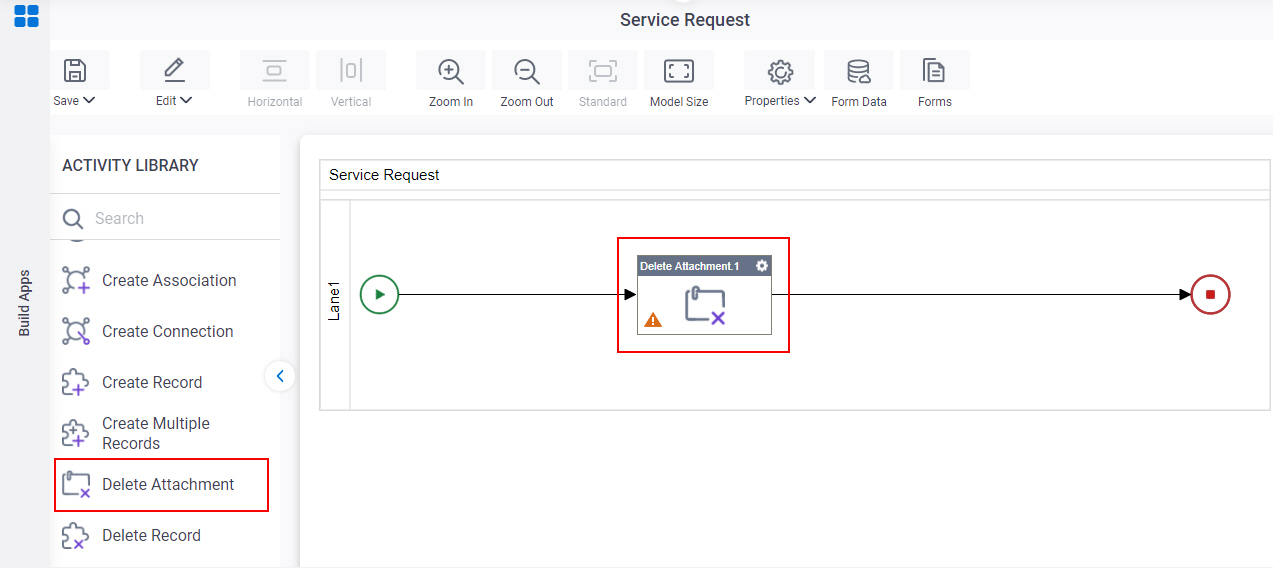The width and height of the screenshot is (1273, 568).
Task: Click the Save disk icon
Action: (x=75, y=71)
